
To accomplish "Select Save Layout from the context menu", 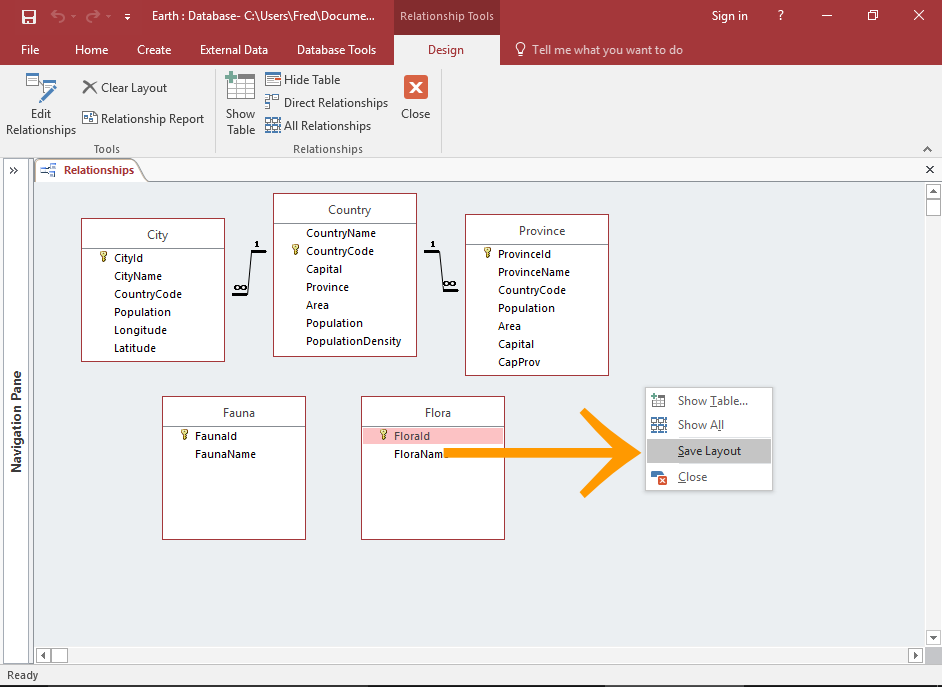I will coord(709,450).
